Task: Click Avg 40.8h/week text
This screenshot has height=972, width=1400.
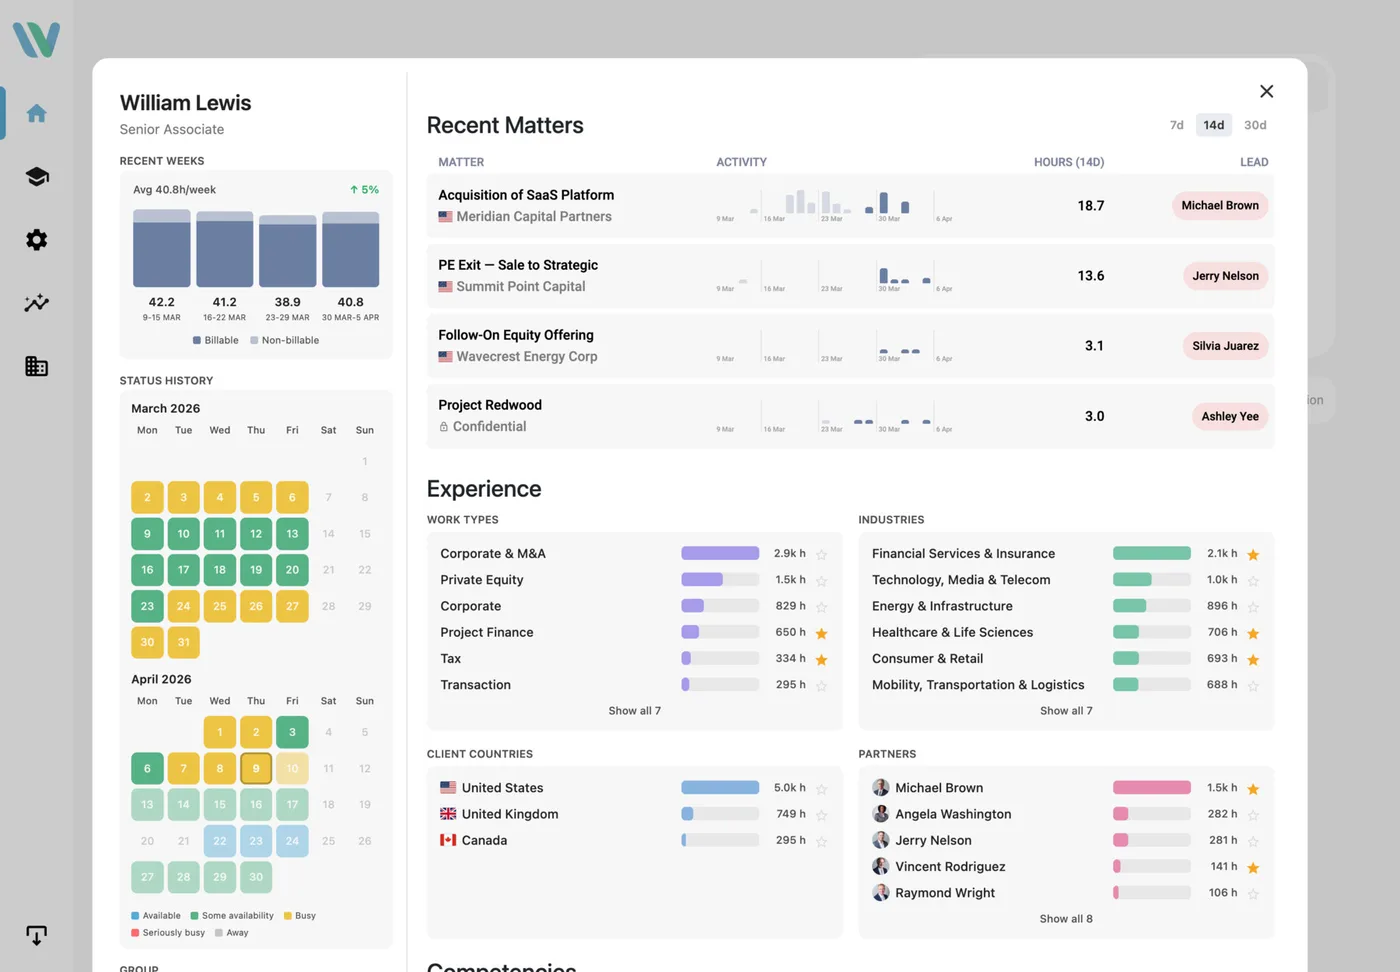Action: coord(175,190)
